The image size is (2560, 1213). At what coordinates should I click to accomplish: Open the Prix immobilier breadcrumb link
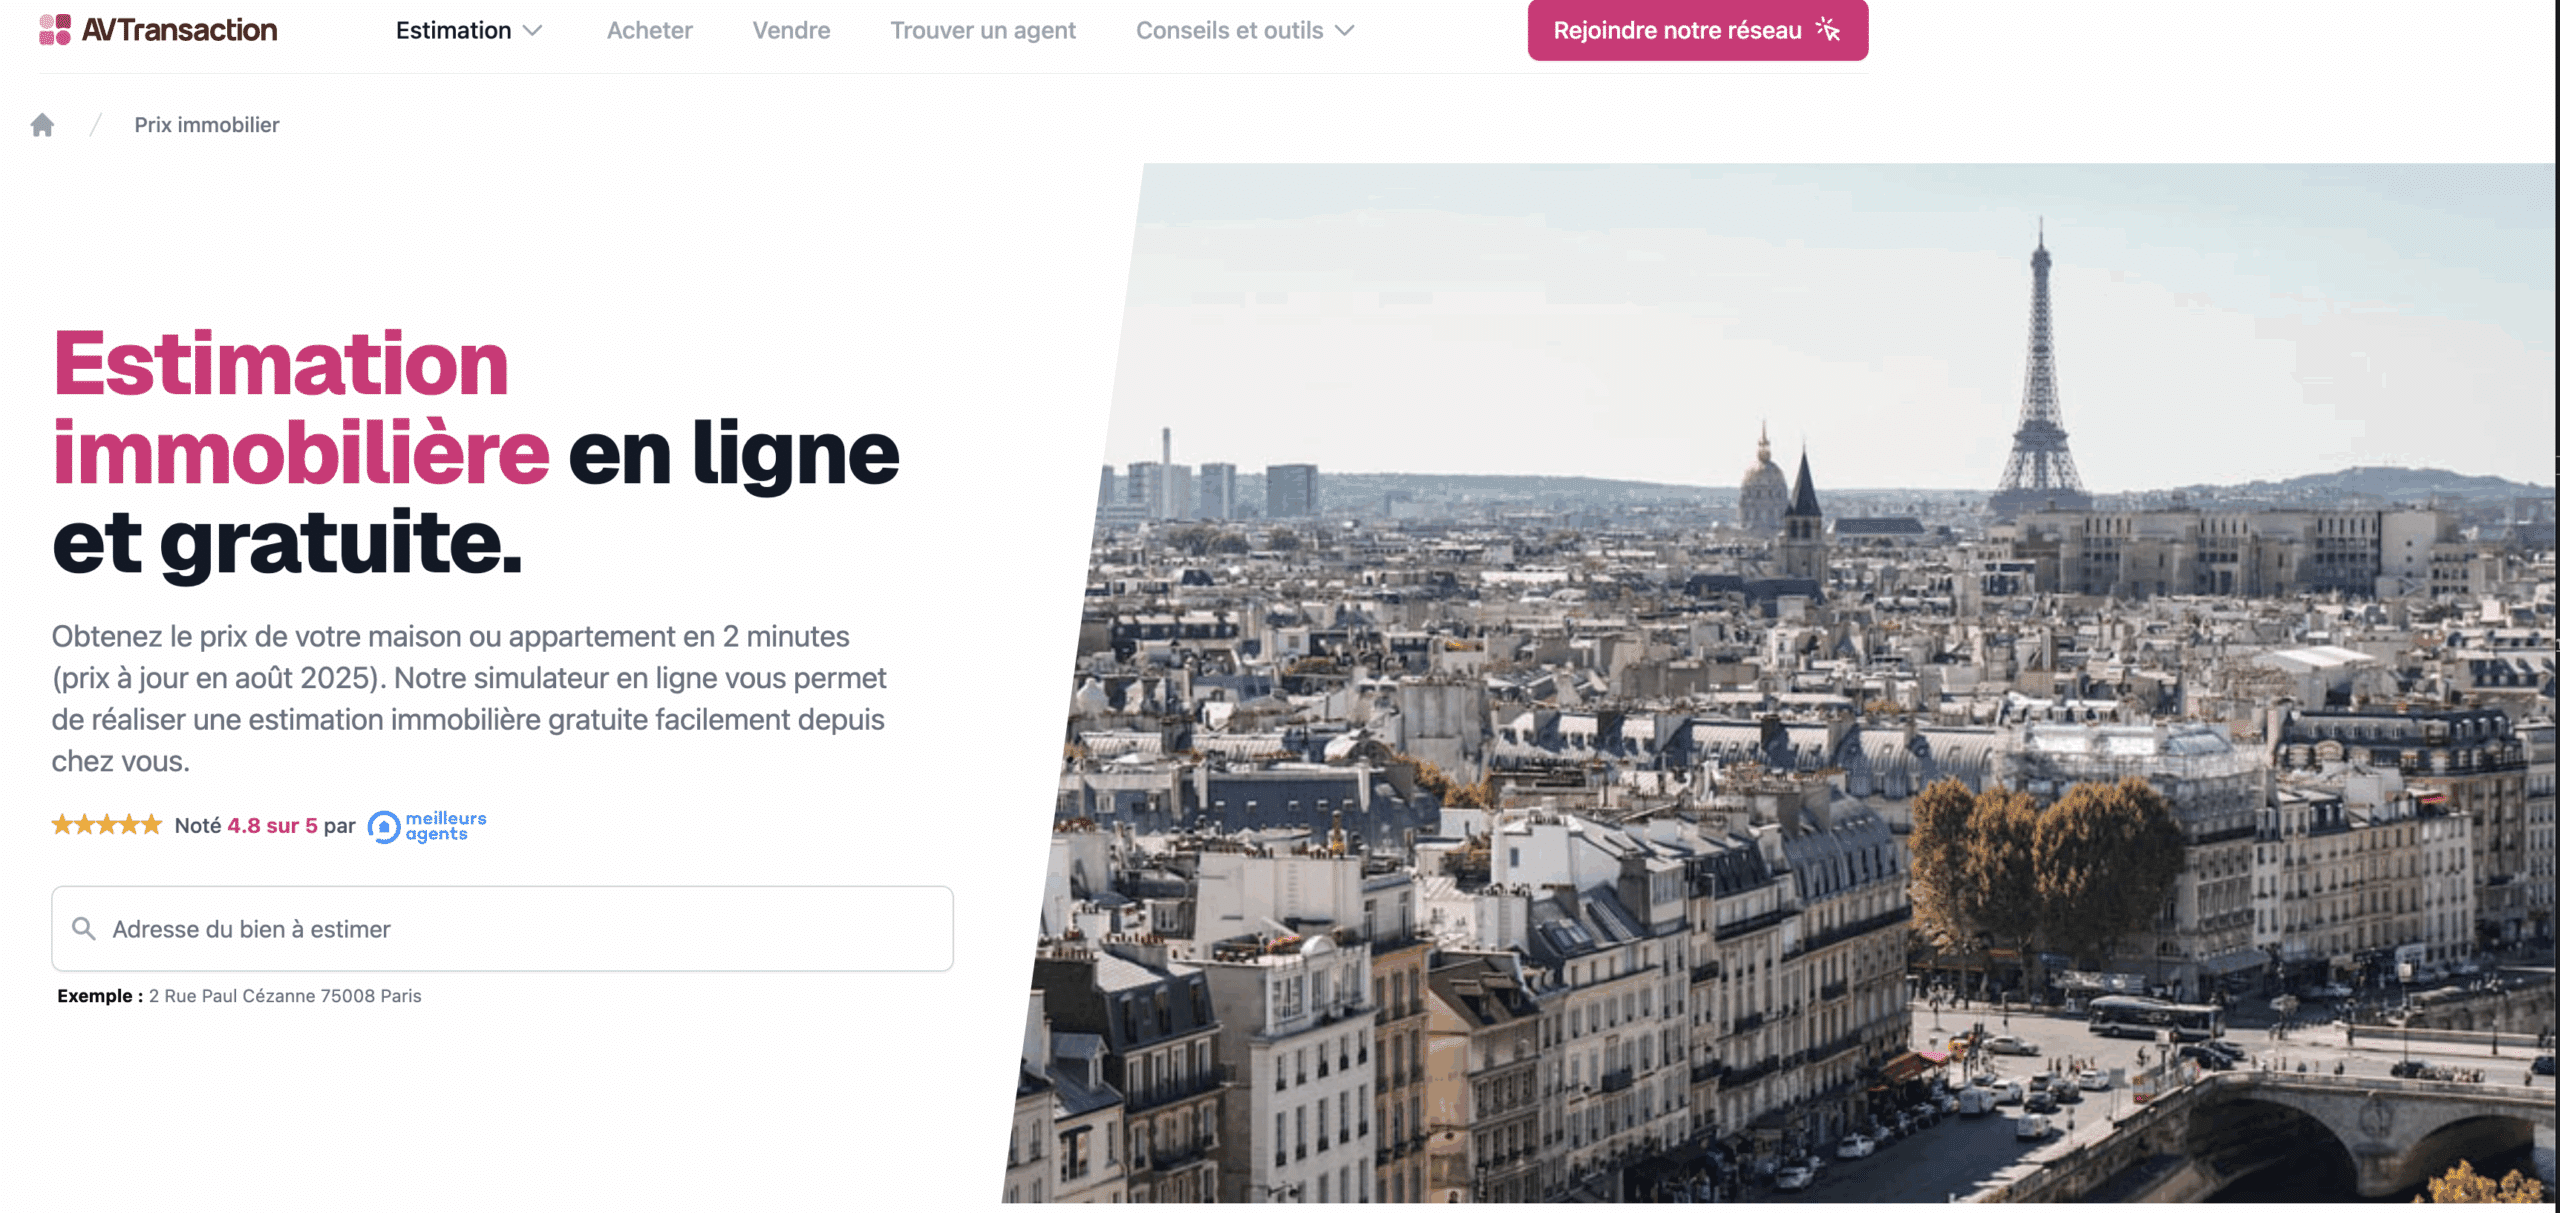[207, 125]
